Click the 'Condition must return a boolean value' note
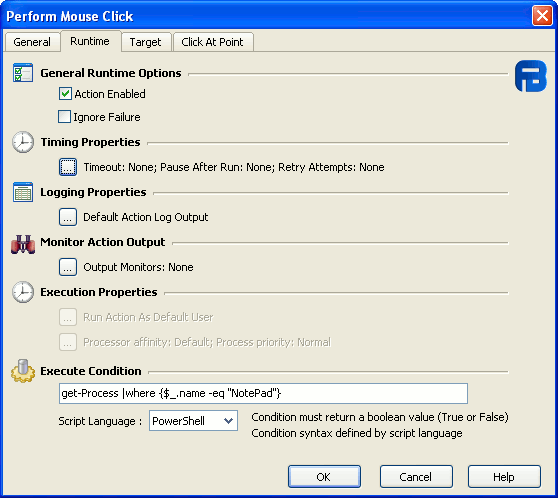 coord(380,417)
